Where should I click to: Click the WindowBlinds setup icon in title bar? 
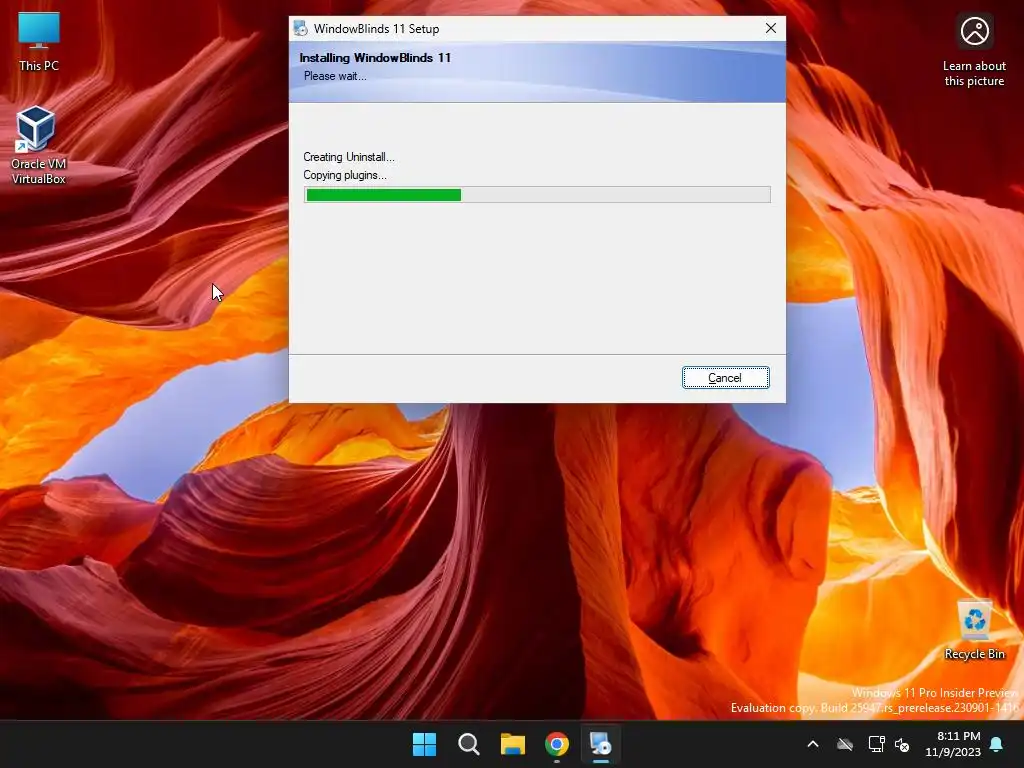tap(300, 29)
